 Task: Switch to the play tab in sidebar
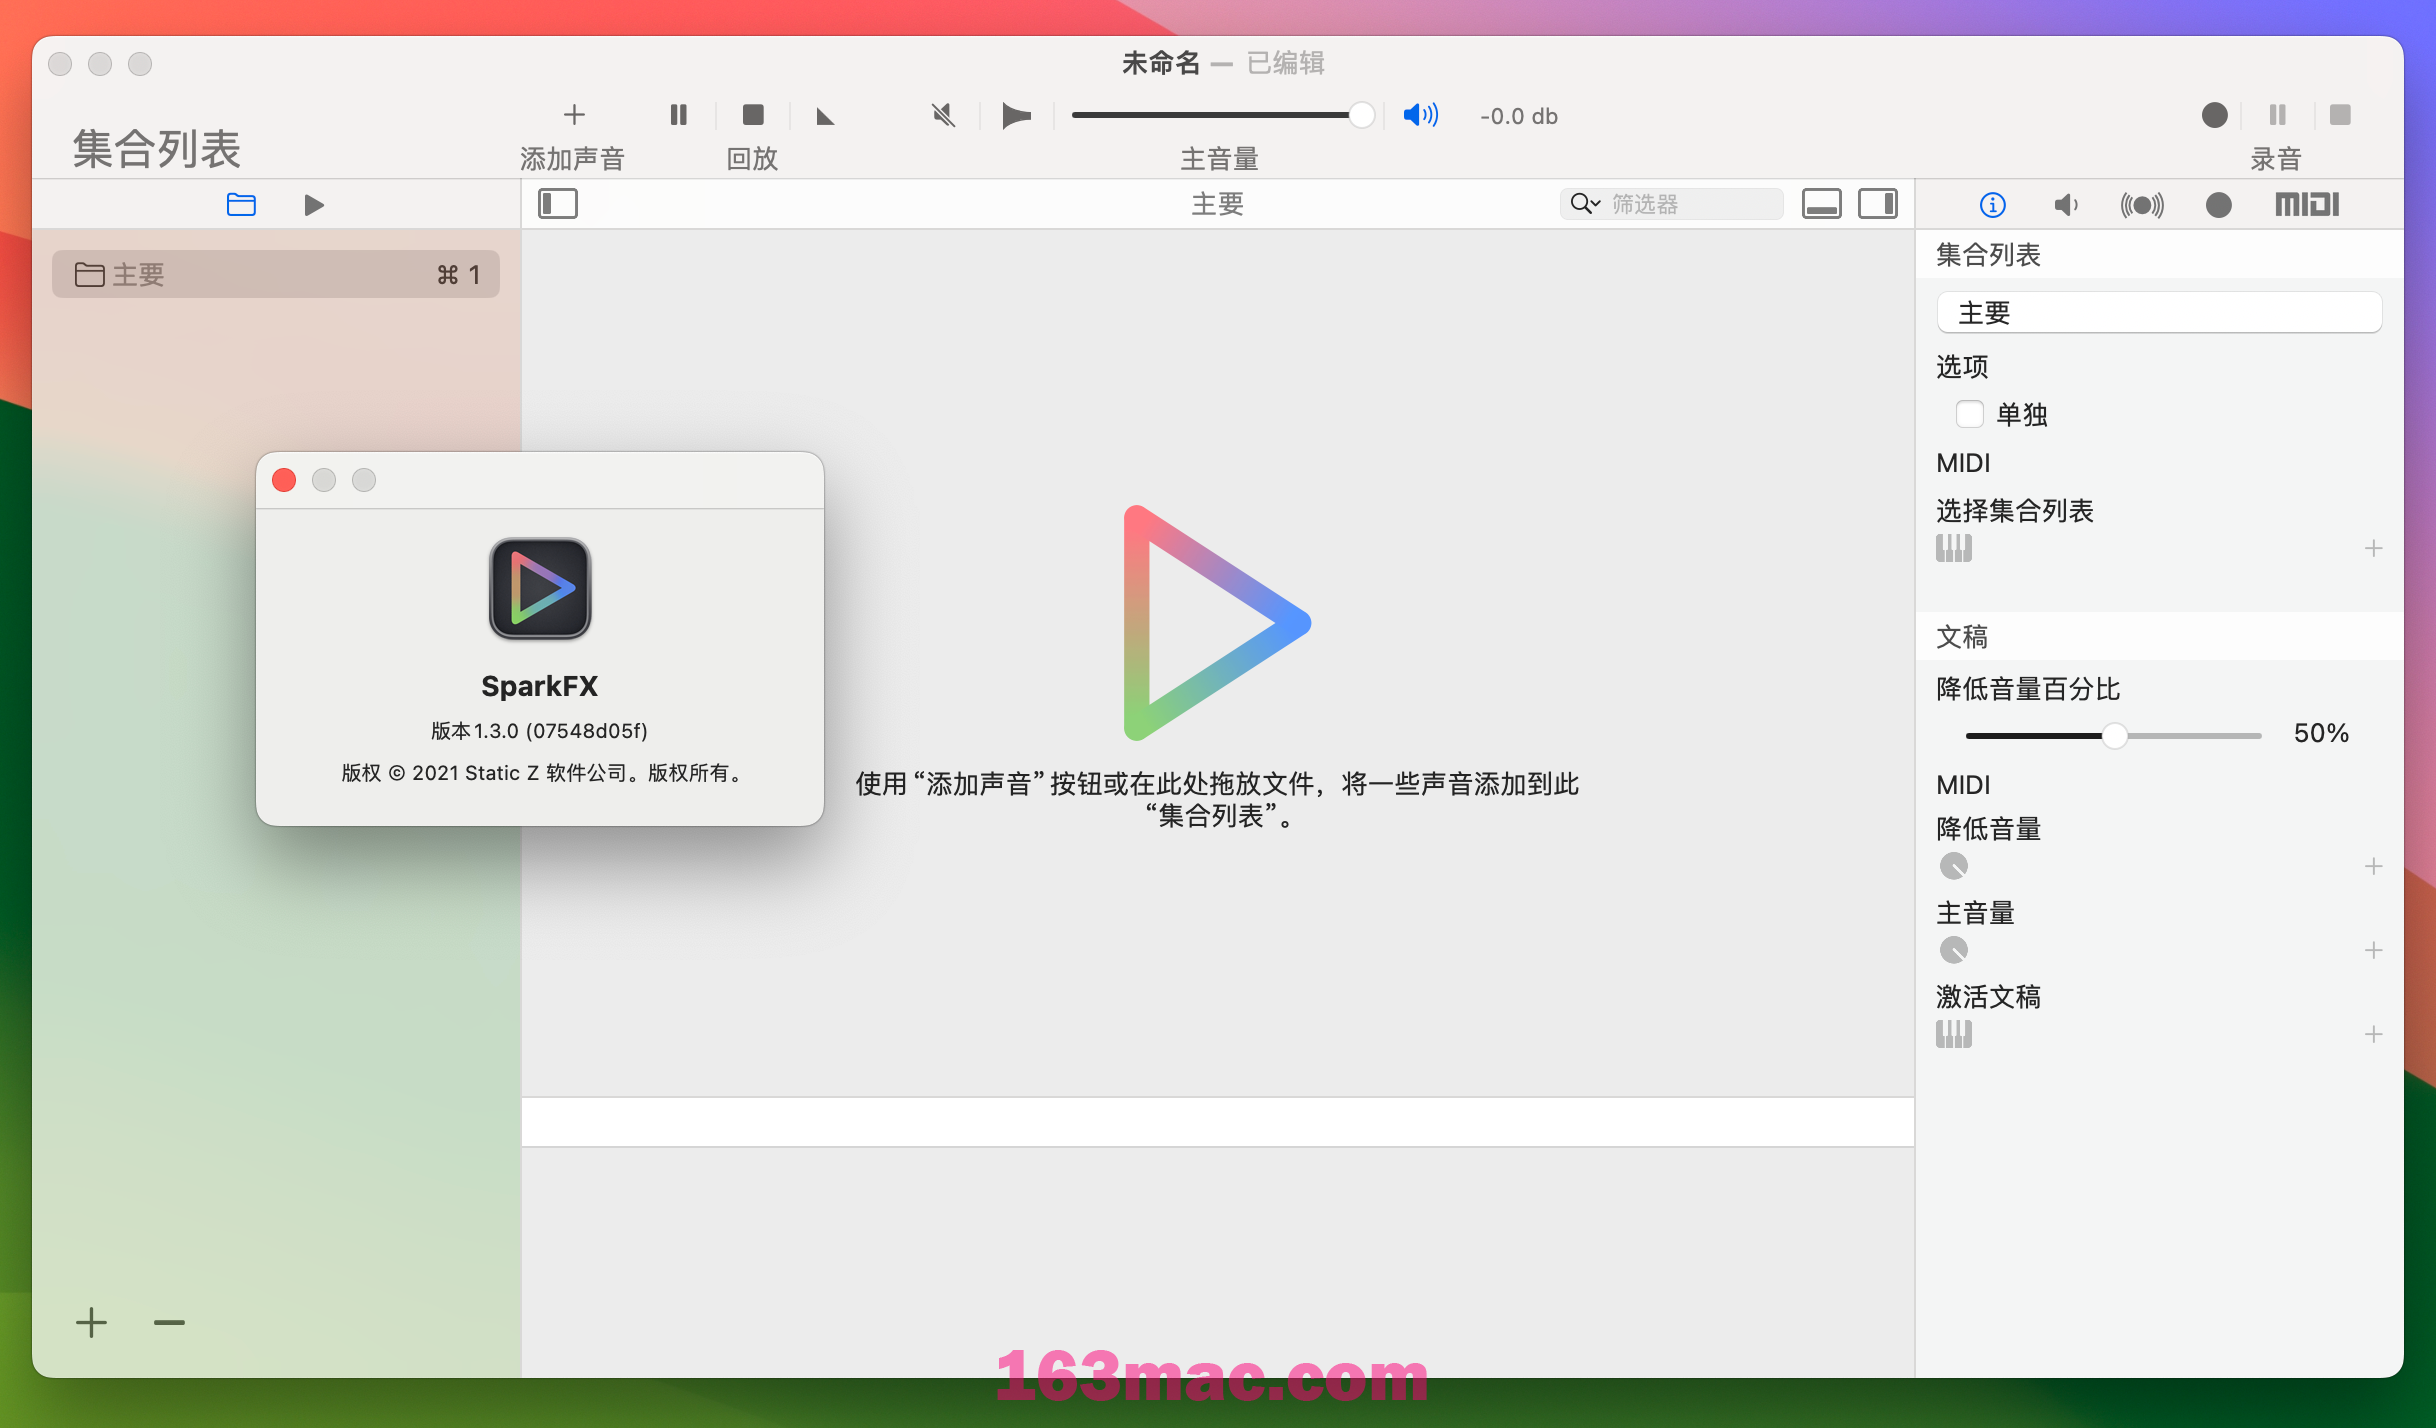[x=314, y=205]
